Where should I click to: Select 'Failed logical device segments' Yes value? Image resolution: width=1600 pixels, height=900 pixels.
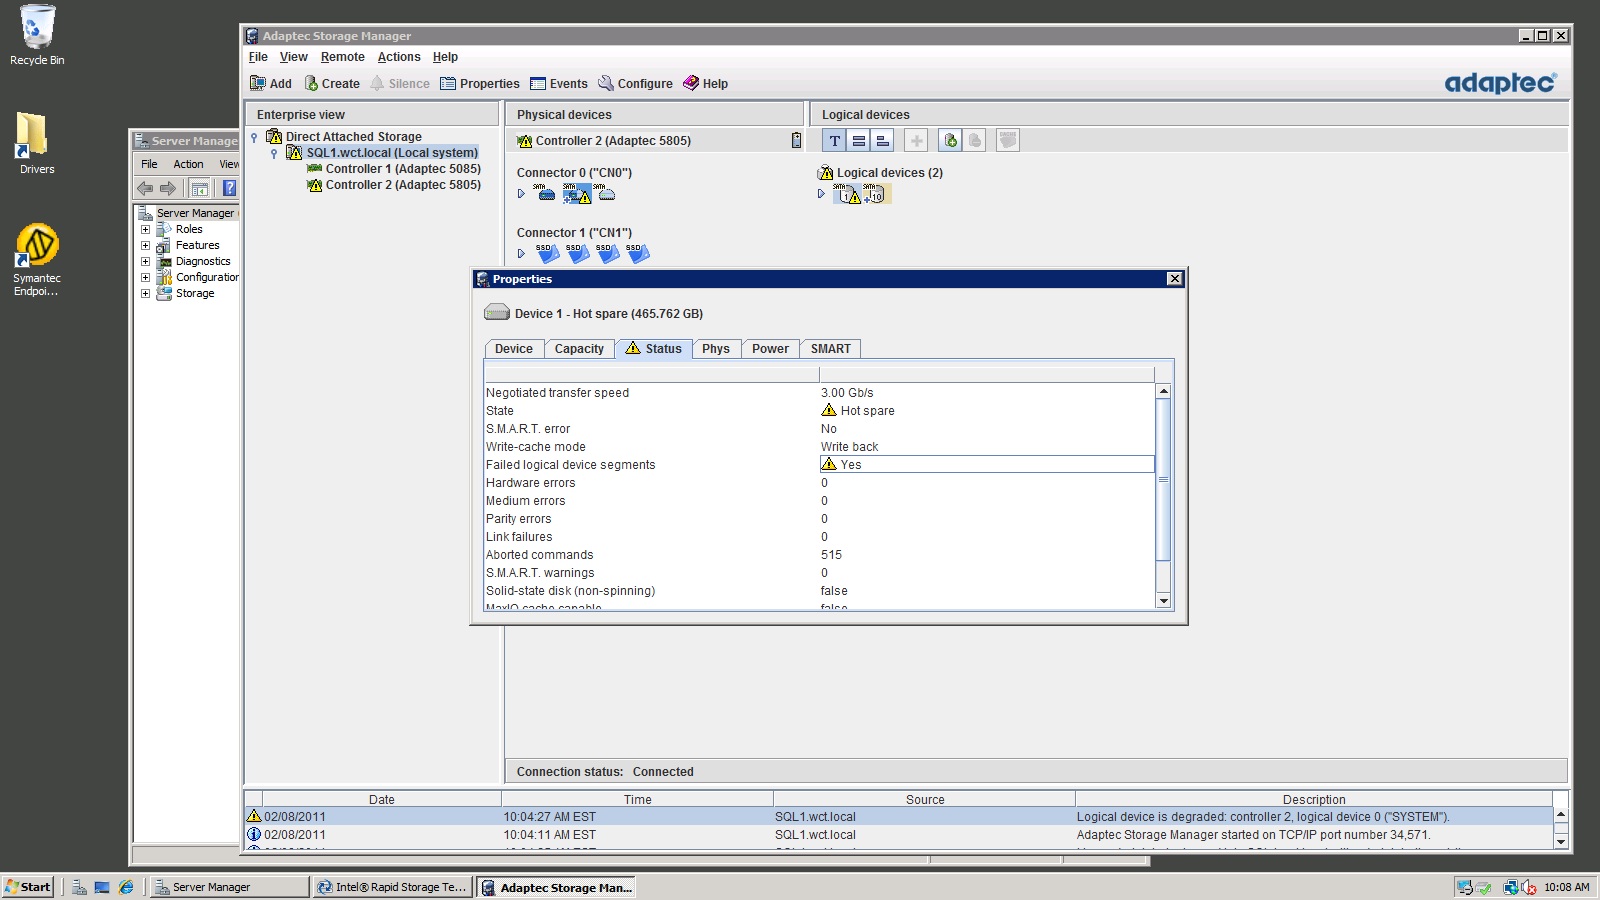pos(986,464)
